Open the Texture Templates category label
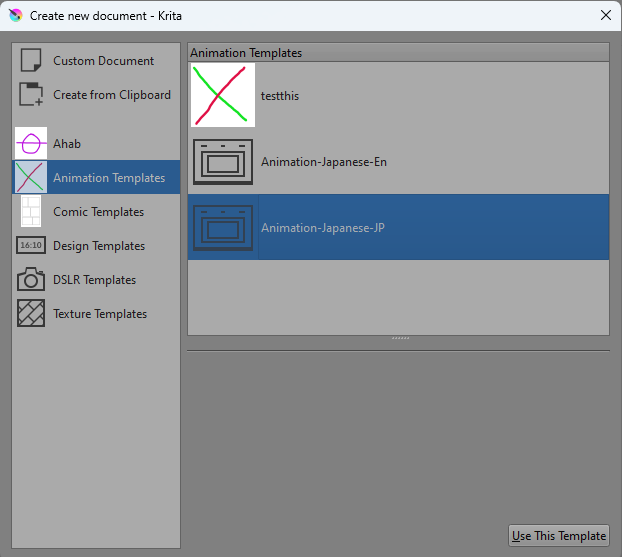622x557 pixels. (x=100, y=314)
